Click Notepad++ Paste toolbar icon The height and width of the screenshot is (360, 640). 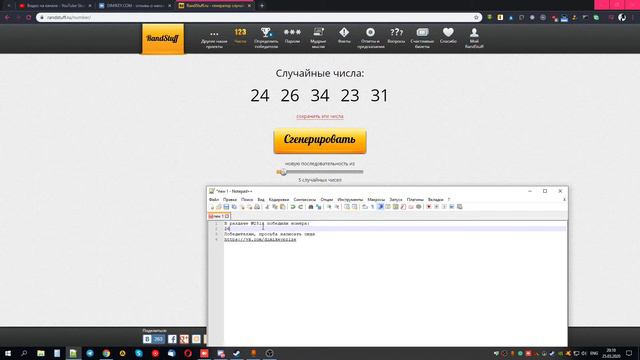[x=282, y=207]
